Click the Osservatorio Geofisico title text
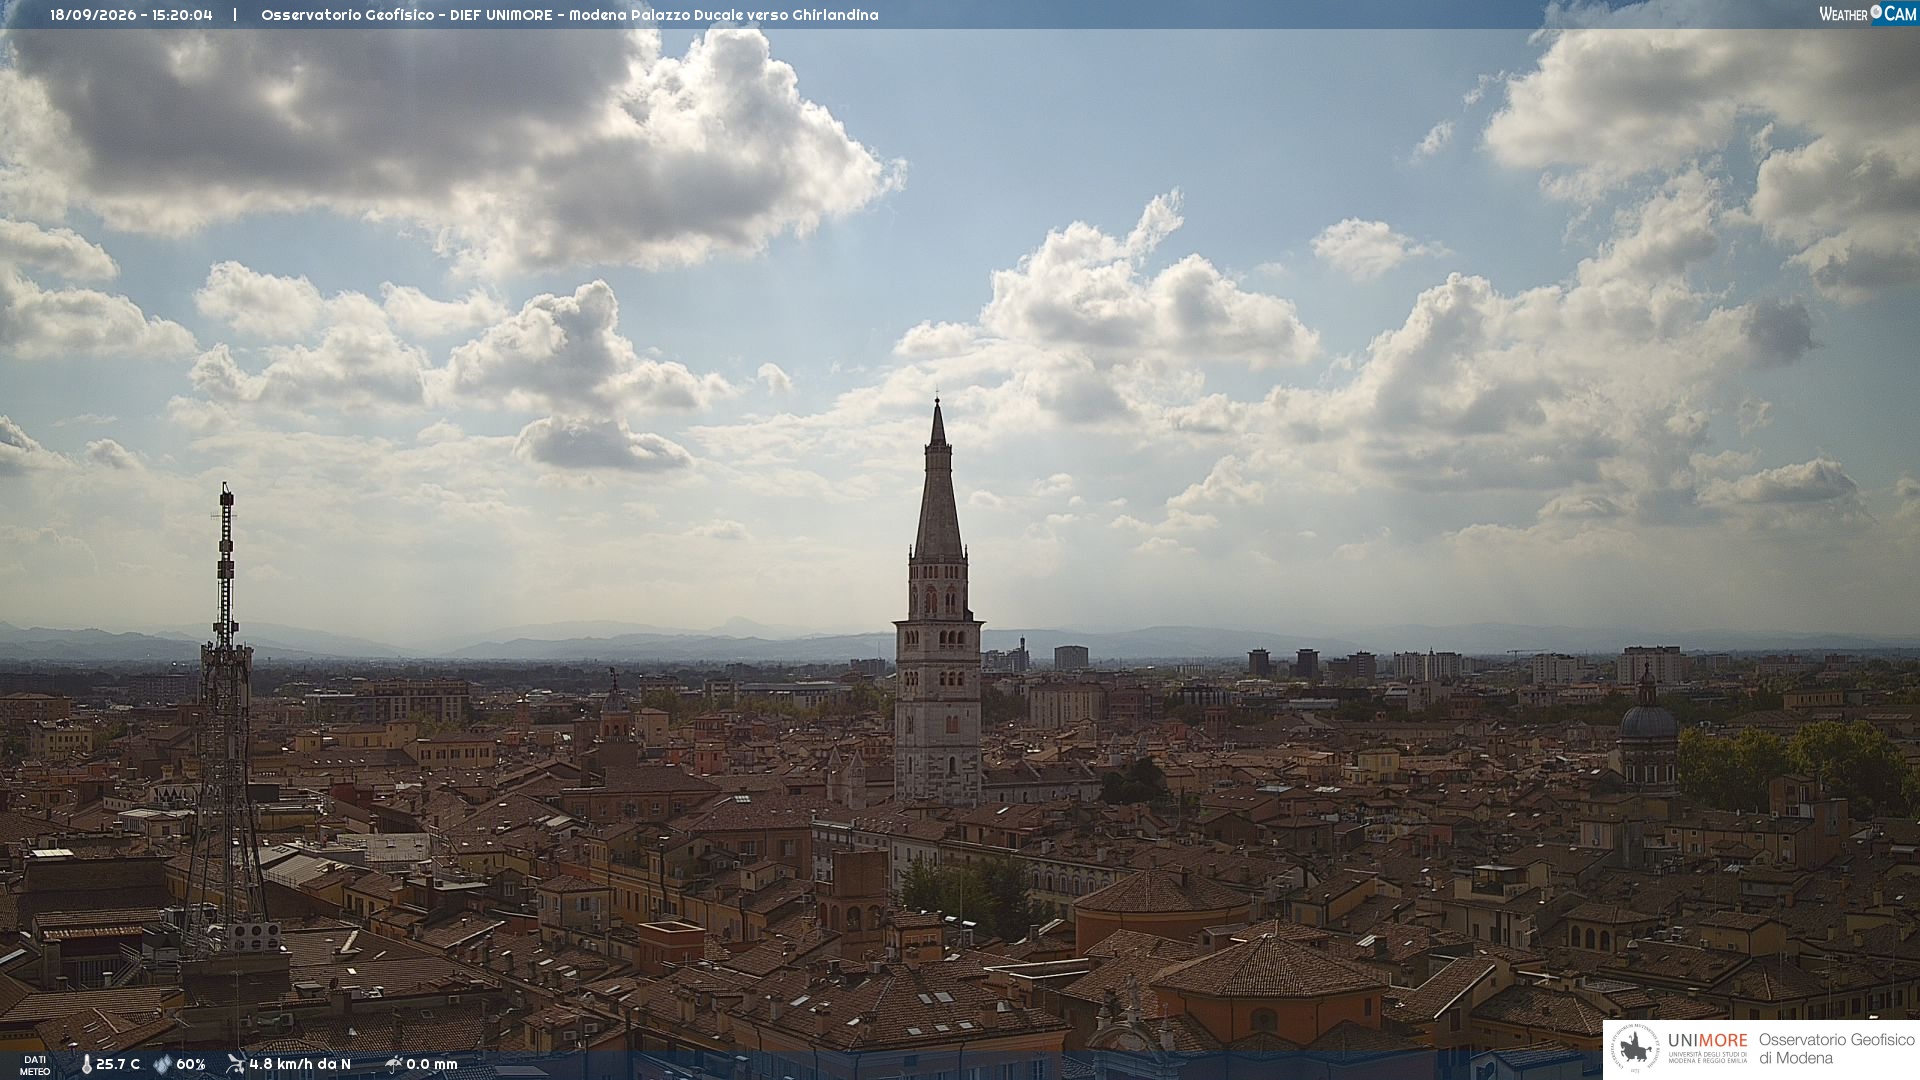 pos(348,15)
